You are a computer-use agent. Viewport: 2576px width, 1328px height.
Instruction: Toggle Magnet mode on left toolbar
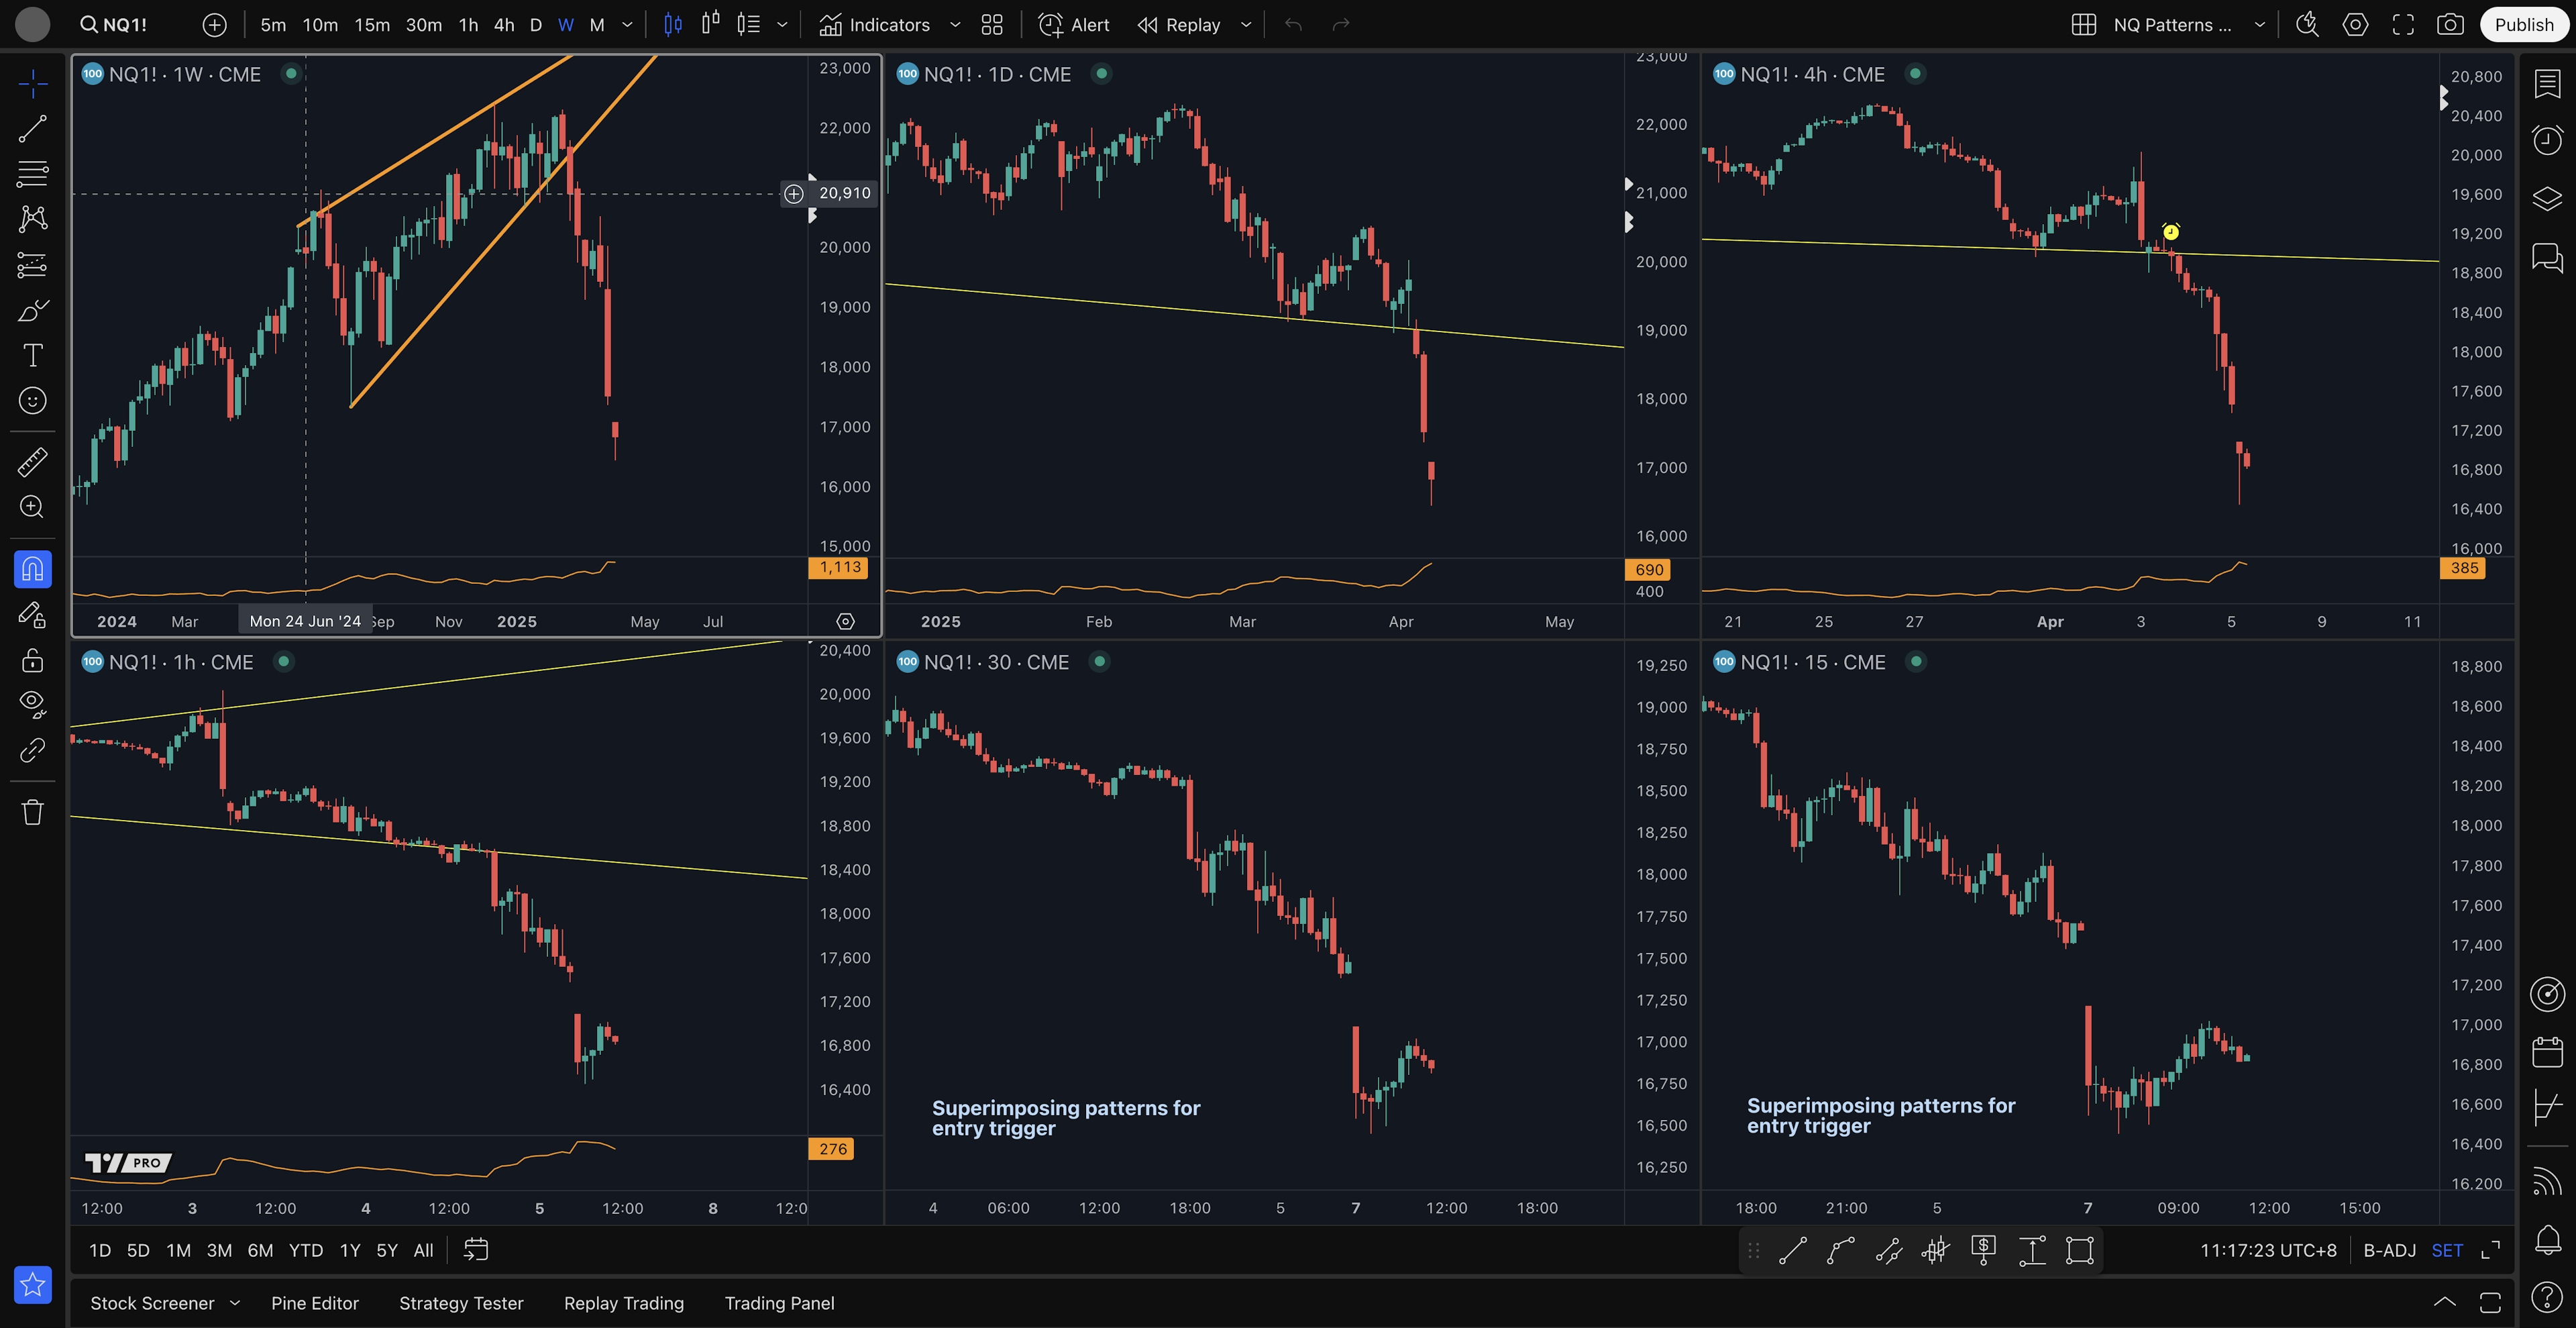tap(32, 569)
